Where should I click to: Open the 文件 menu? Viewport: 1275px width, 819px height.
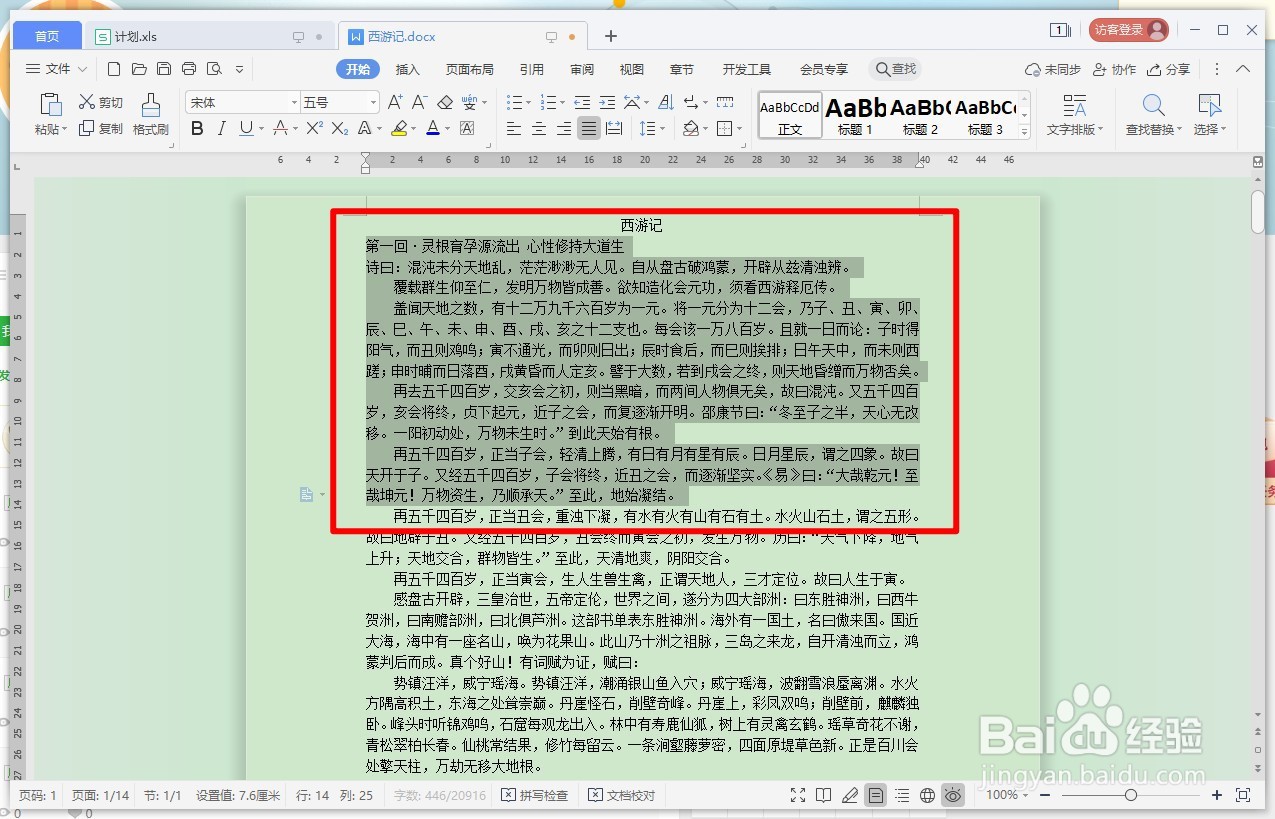56,69
